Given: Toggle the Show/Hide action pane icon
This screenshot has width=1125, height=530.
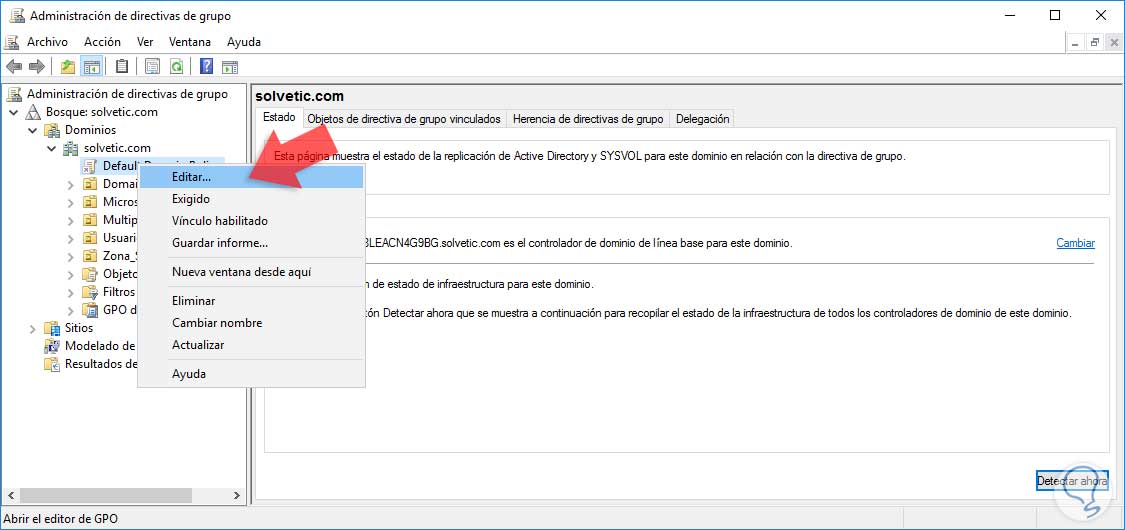Looking at the screenshot, I should click(230, 67).
